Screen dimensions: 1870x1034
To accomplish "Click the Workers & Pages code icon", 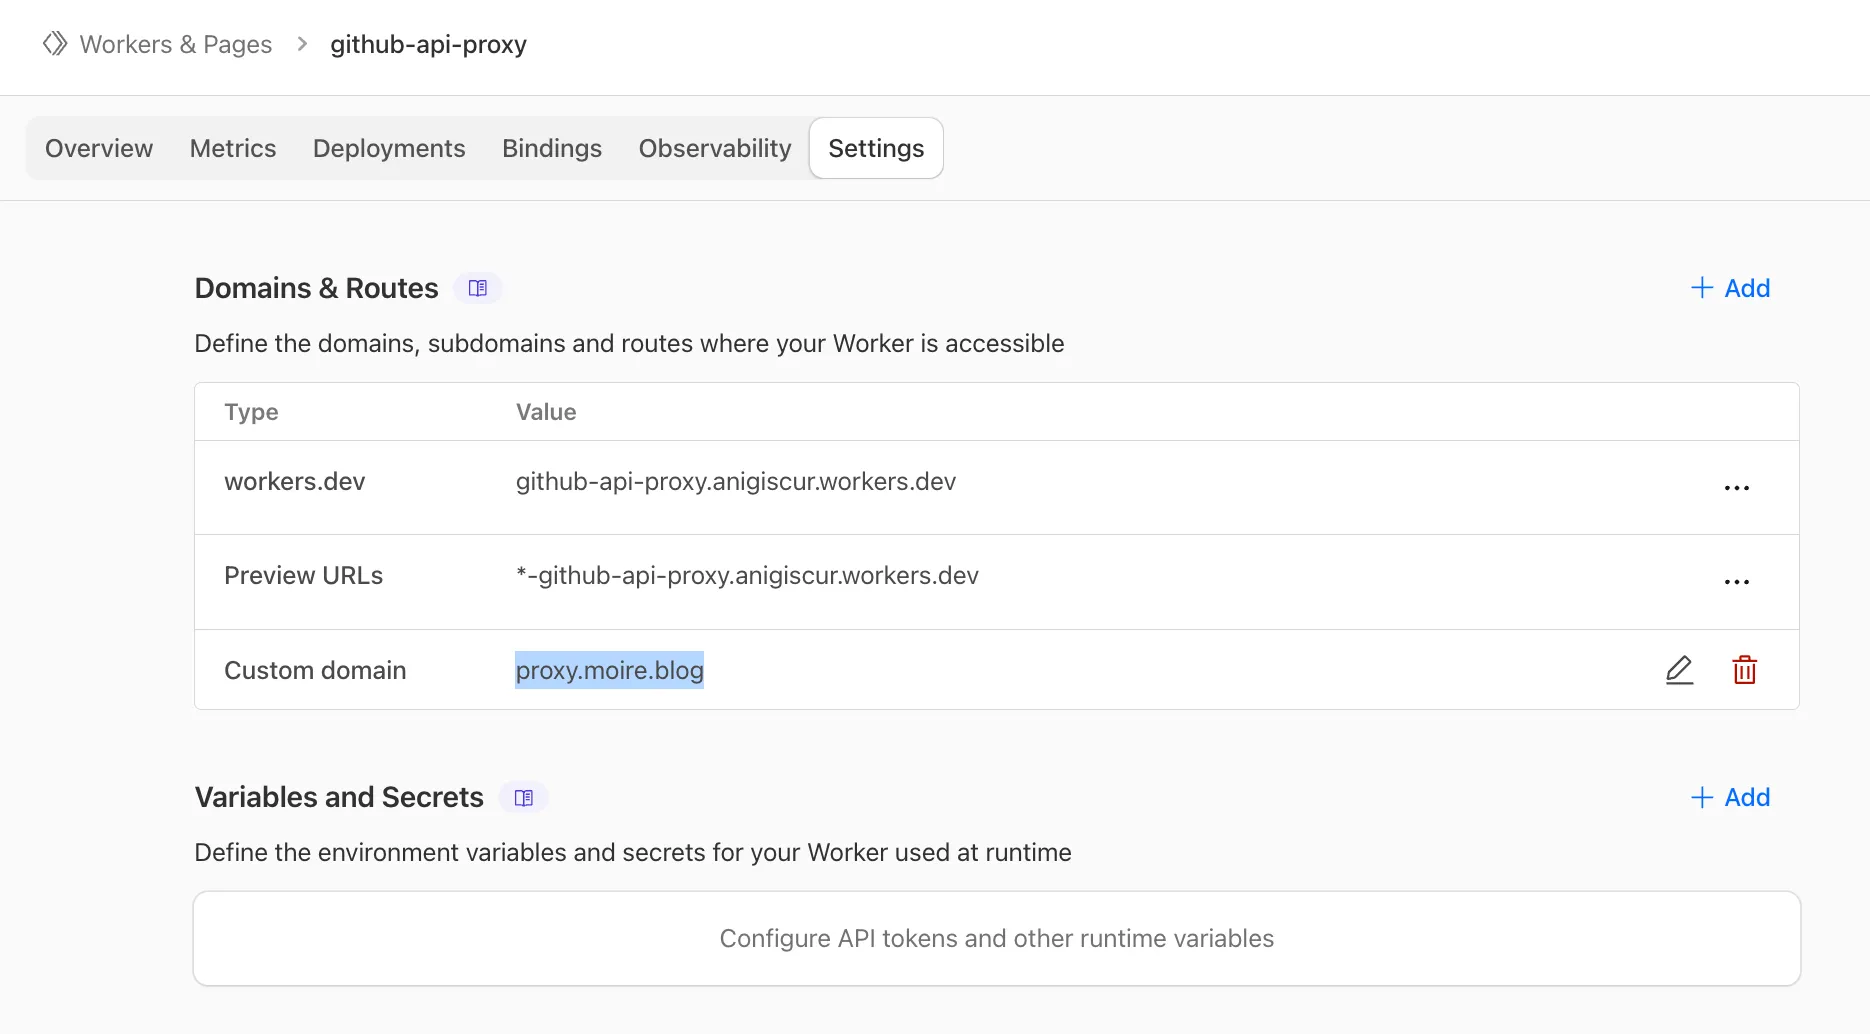I will pos(55,44).
